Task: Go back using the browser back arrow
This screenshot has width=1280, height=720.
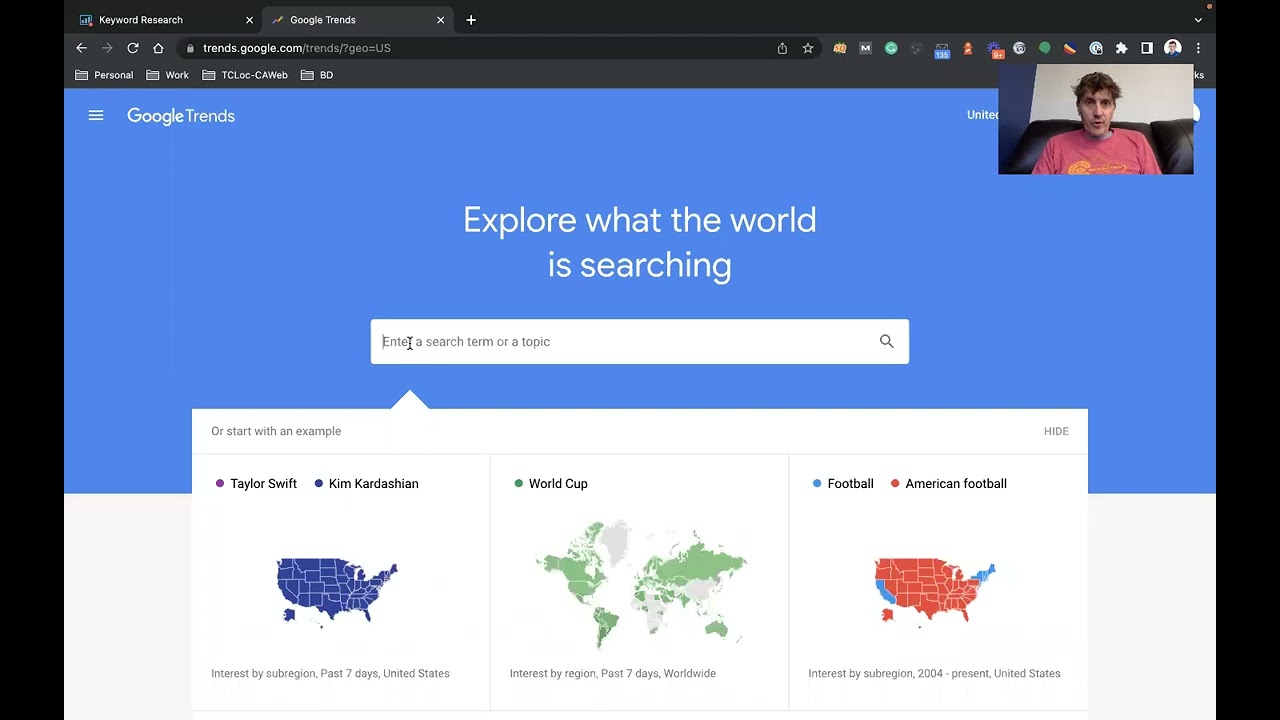Action: pyautogui.click(x=82, y=48)
